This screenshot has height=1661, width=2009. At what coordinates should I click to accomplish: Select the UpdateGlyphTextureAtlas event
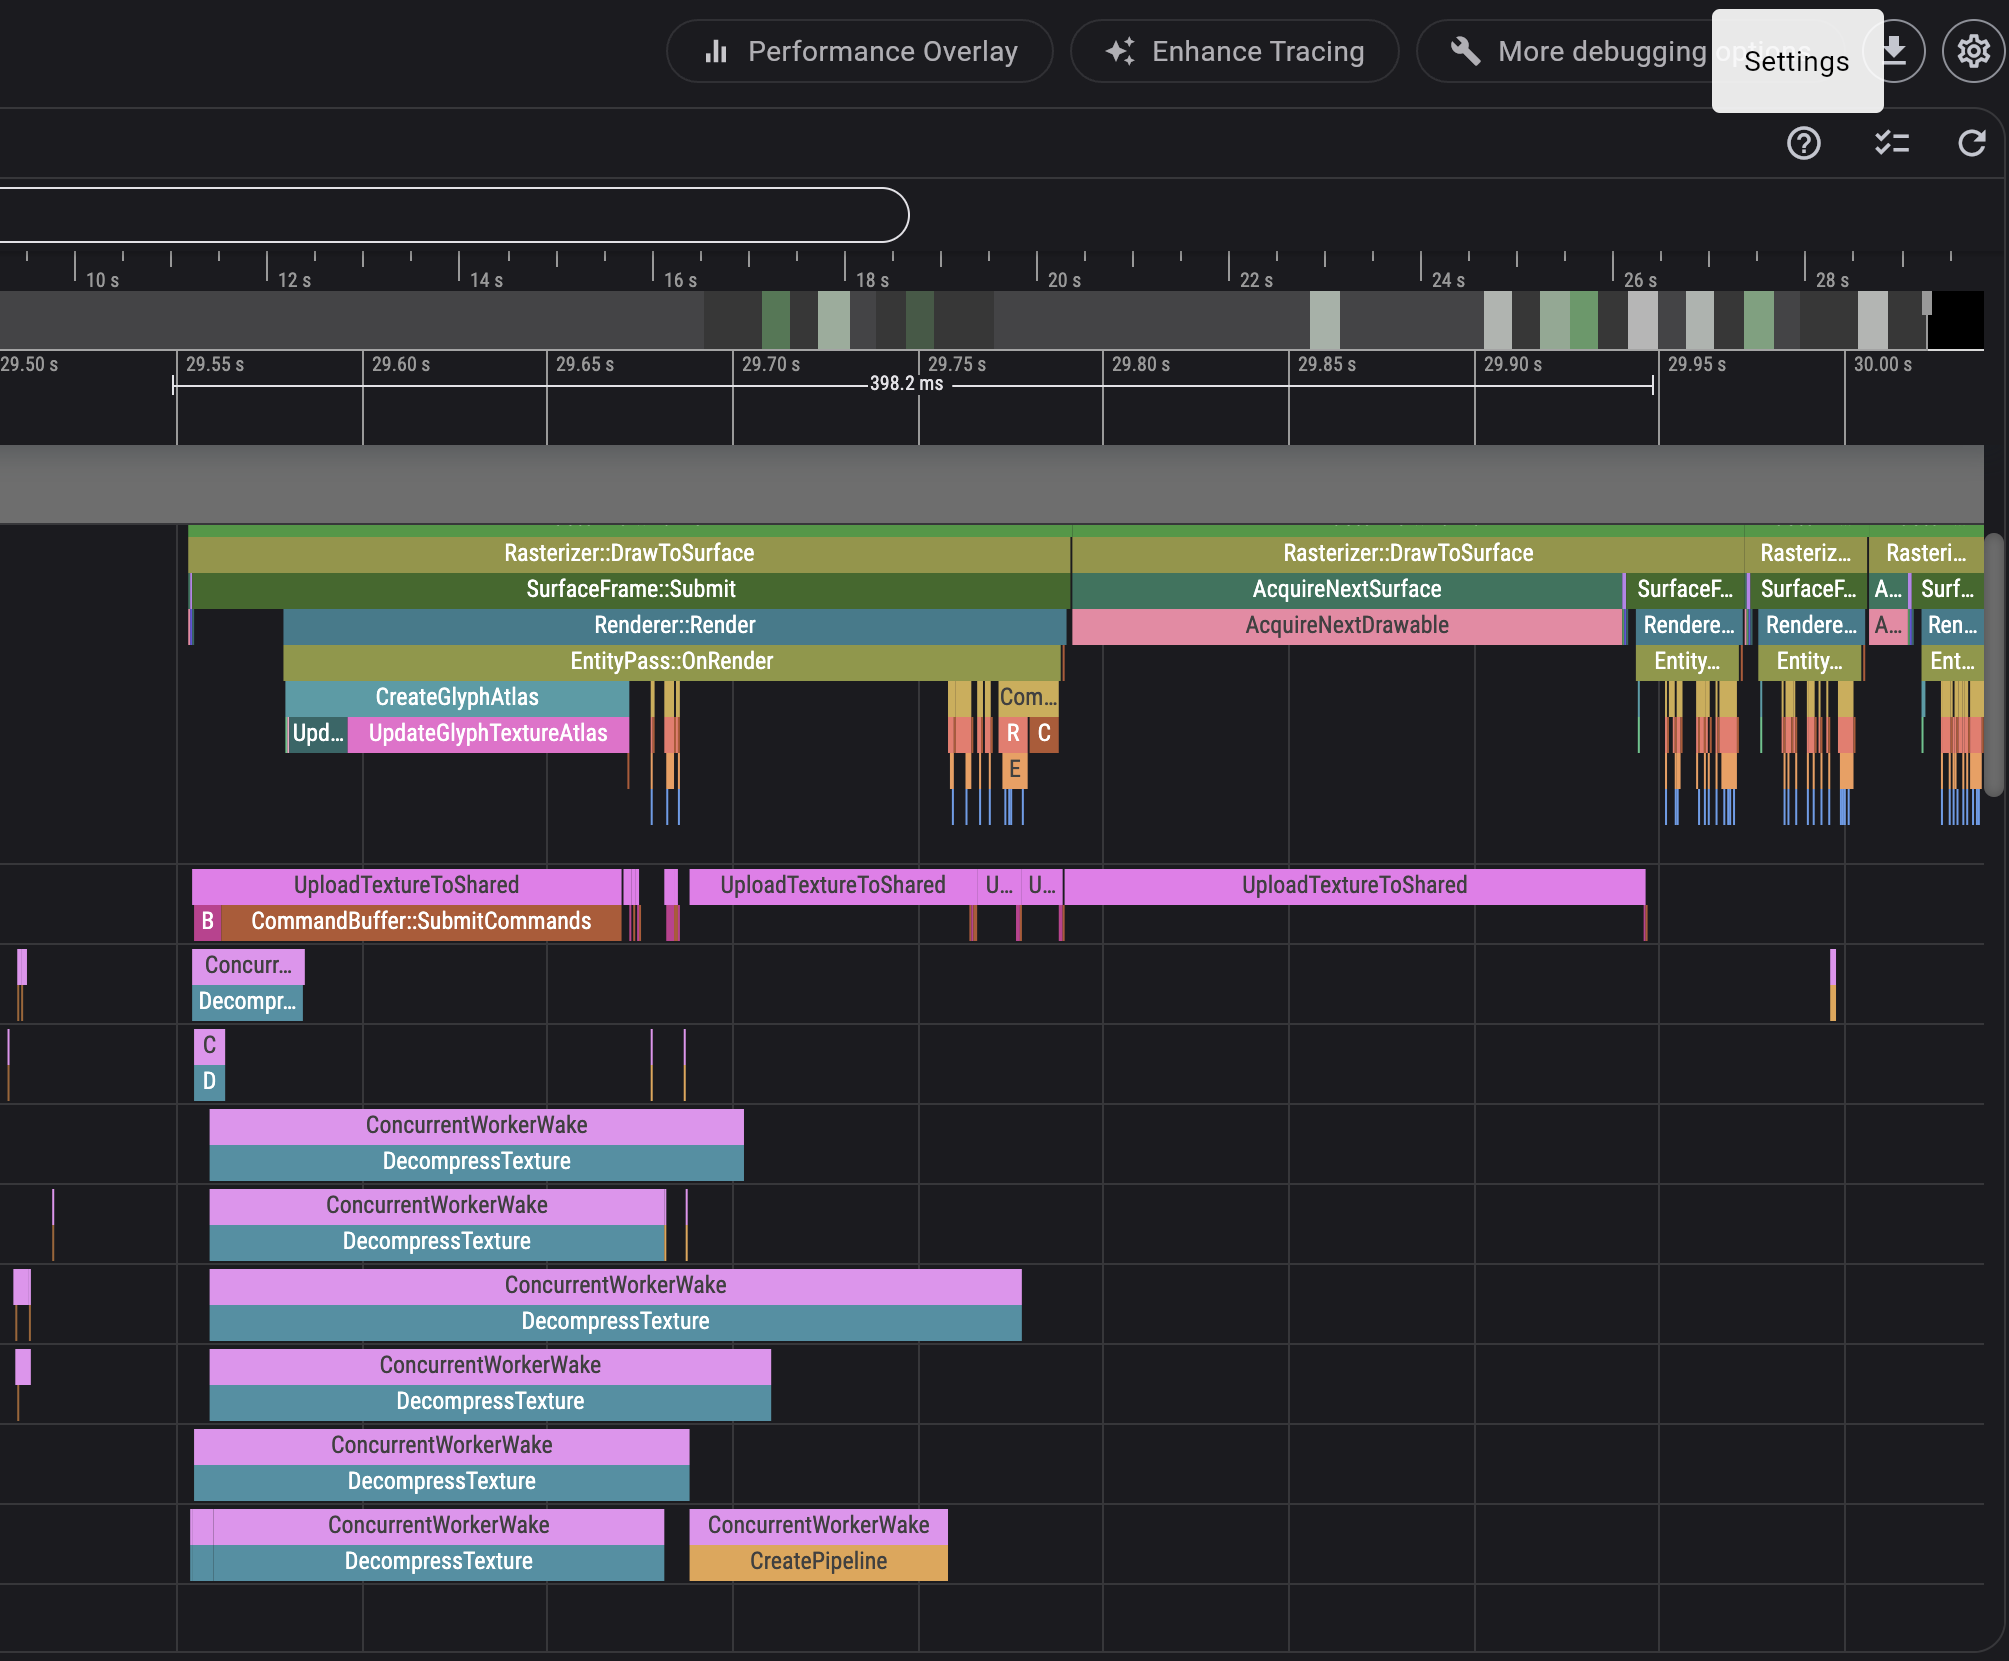click(488, 733)
